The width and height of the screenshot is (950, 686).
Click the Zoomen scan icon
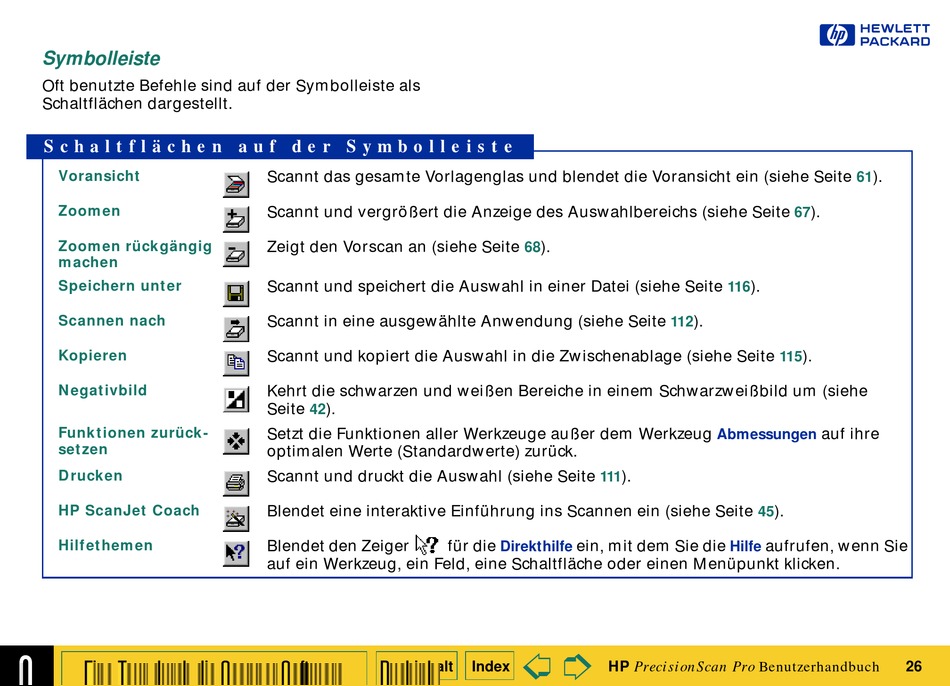[x=236, y=220]
